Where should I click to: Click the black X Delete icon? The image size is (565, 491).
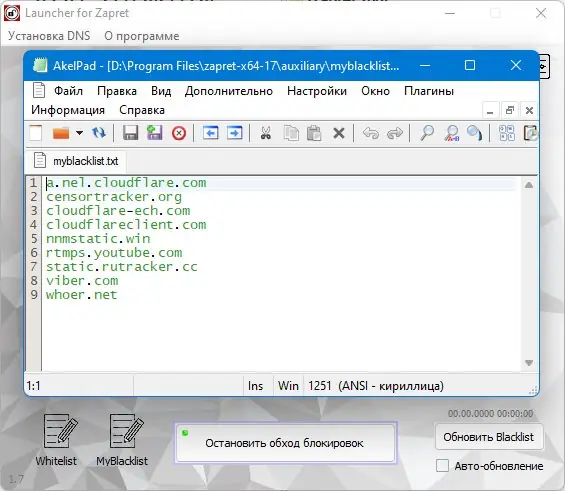click(x=339, y=133)
